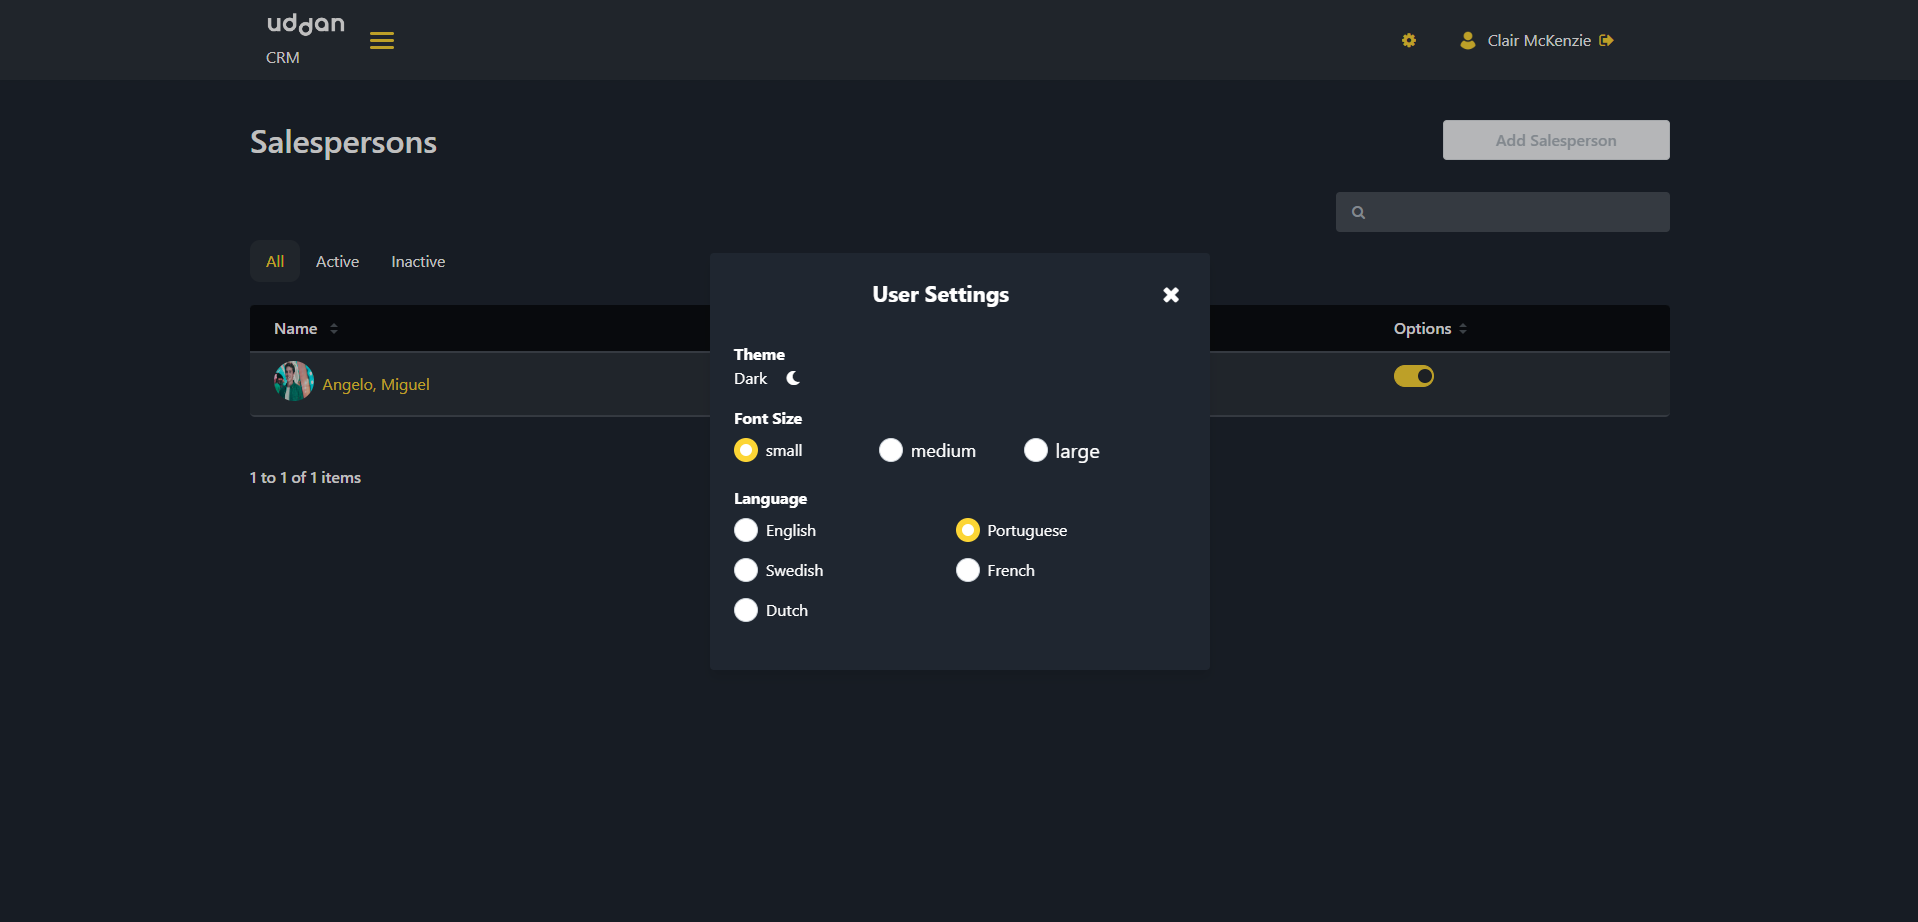
Task: Click the gear settings icon in header
Action: 1409,41
